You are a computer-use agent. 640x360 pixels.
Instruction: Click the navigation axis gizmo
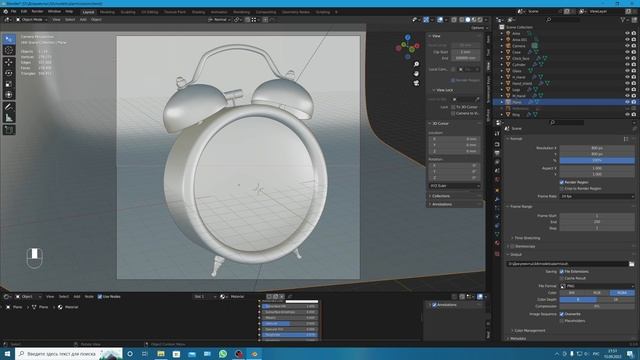(407, 47)
